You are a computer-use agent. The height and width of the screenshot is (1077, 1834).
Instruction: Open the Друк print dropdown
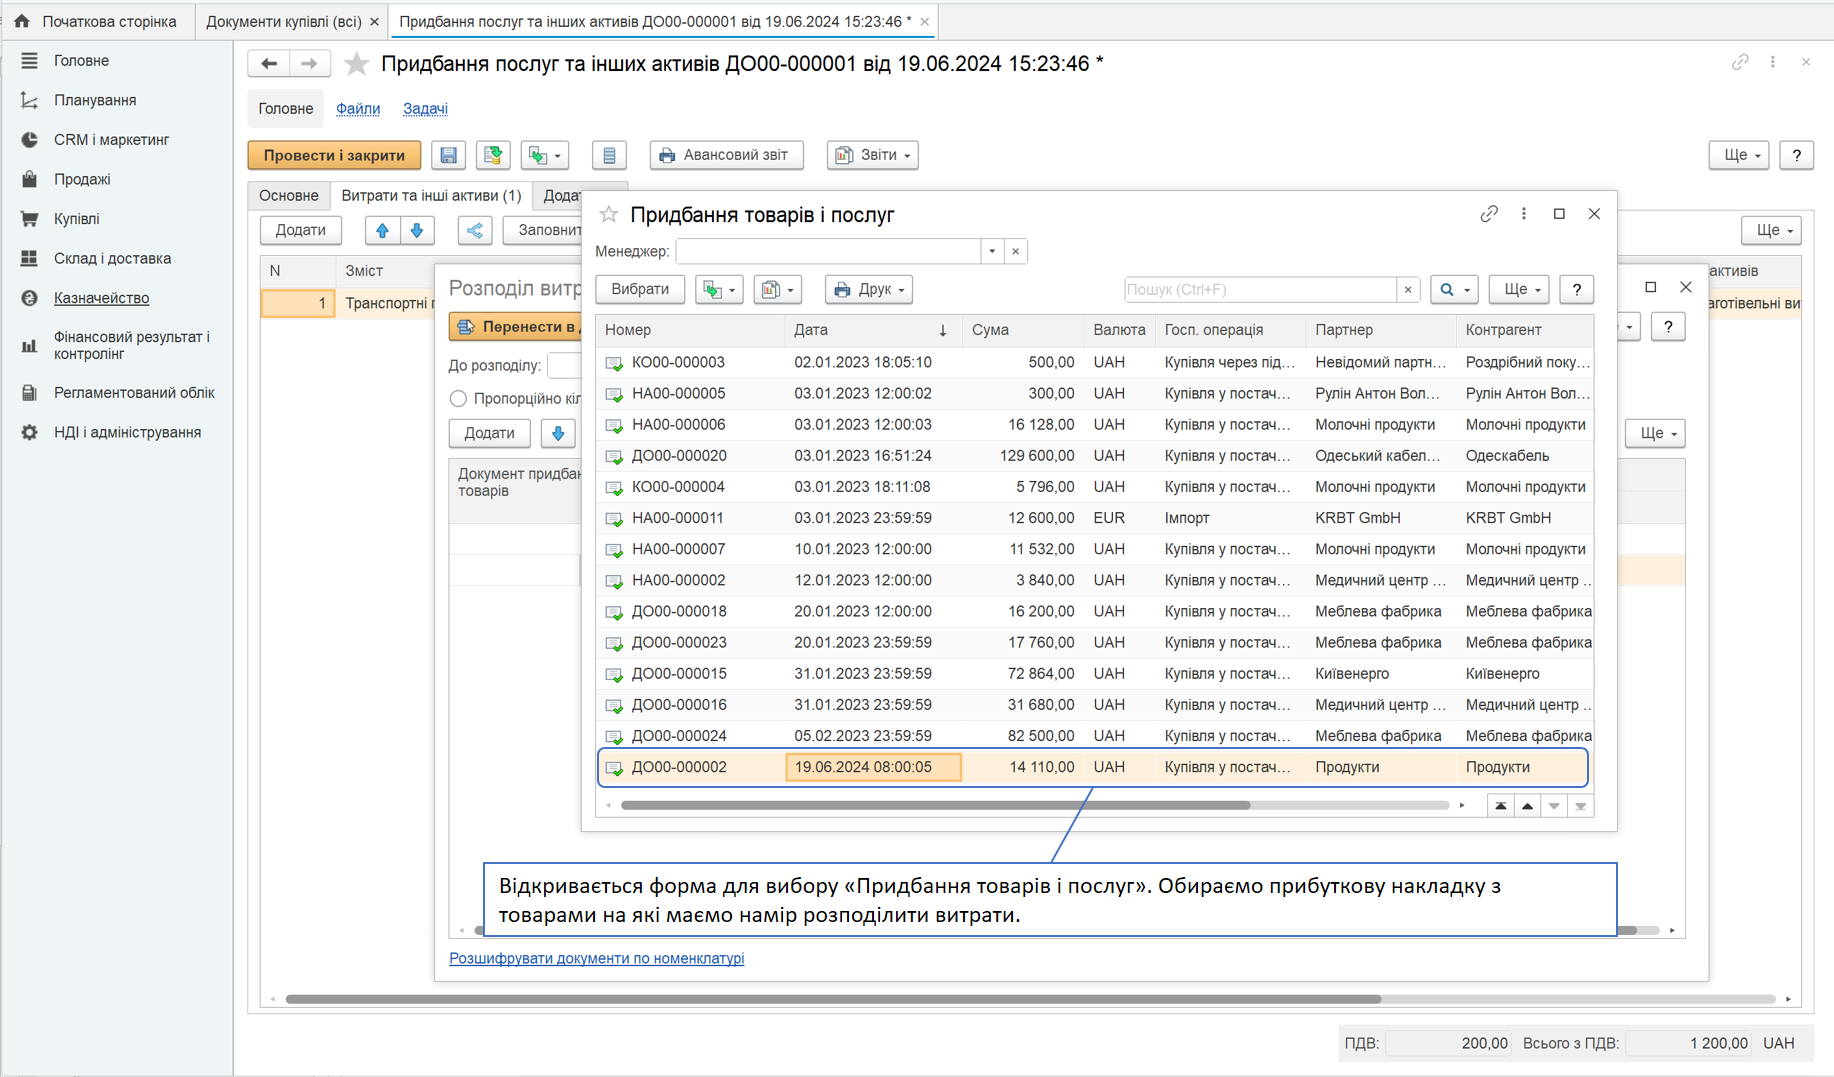868,289
